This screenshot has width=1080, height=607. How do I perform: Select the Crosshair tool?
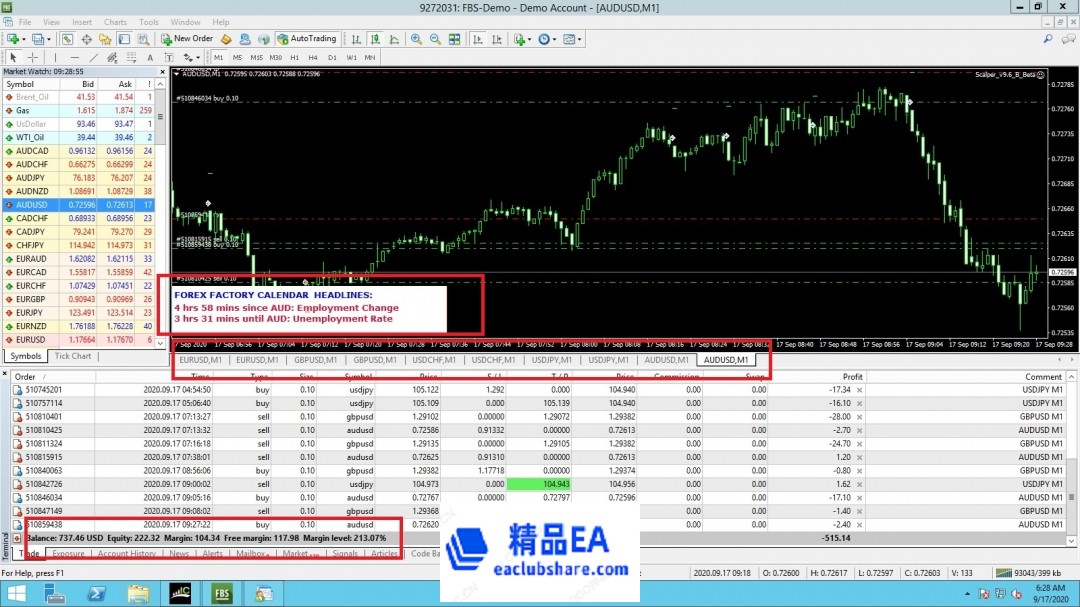[x=32, y=58]
